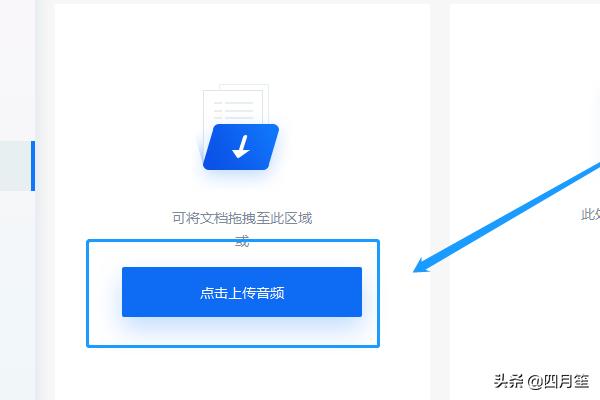Click the soft shadow beneath upload button

(241, 325)
